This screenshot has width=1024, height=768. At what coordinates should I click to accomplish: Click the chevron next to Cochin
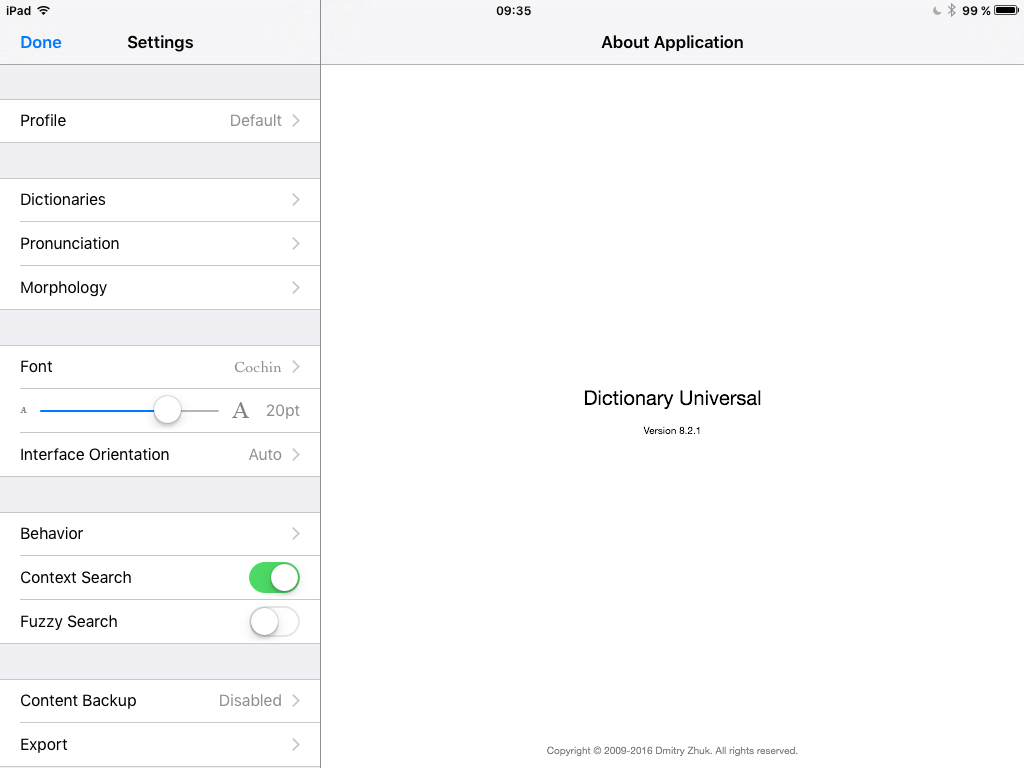pyautogui.click(x=296, y=367)
